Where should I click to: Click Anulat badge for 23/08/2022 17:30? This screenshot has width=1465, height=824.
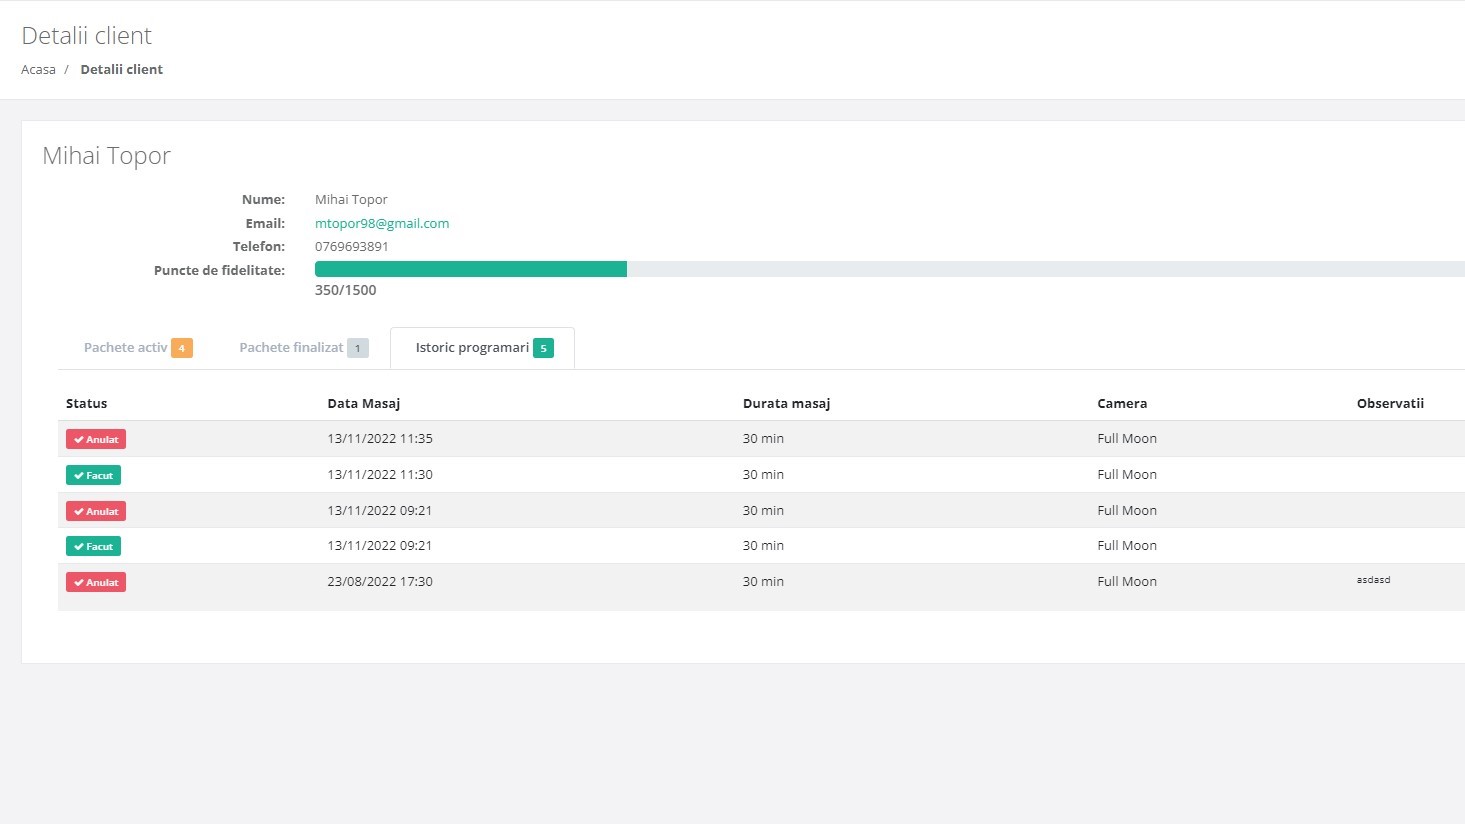96,582
